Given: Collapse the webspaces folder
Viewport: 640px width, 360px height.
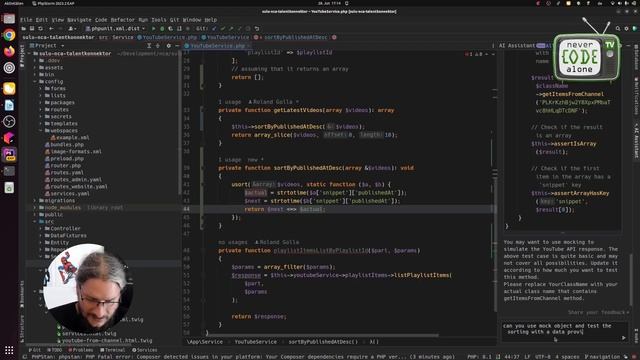Looking at the screenshot, I should [x=41, y=131].
